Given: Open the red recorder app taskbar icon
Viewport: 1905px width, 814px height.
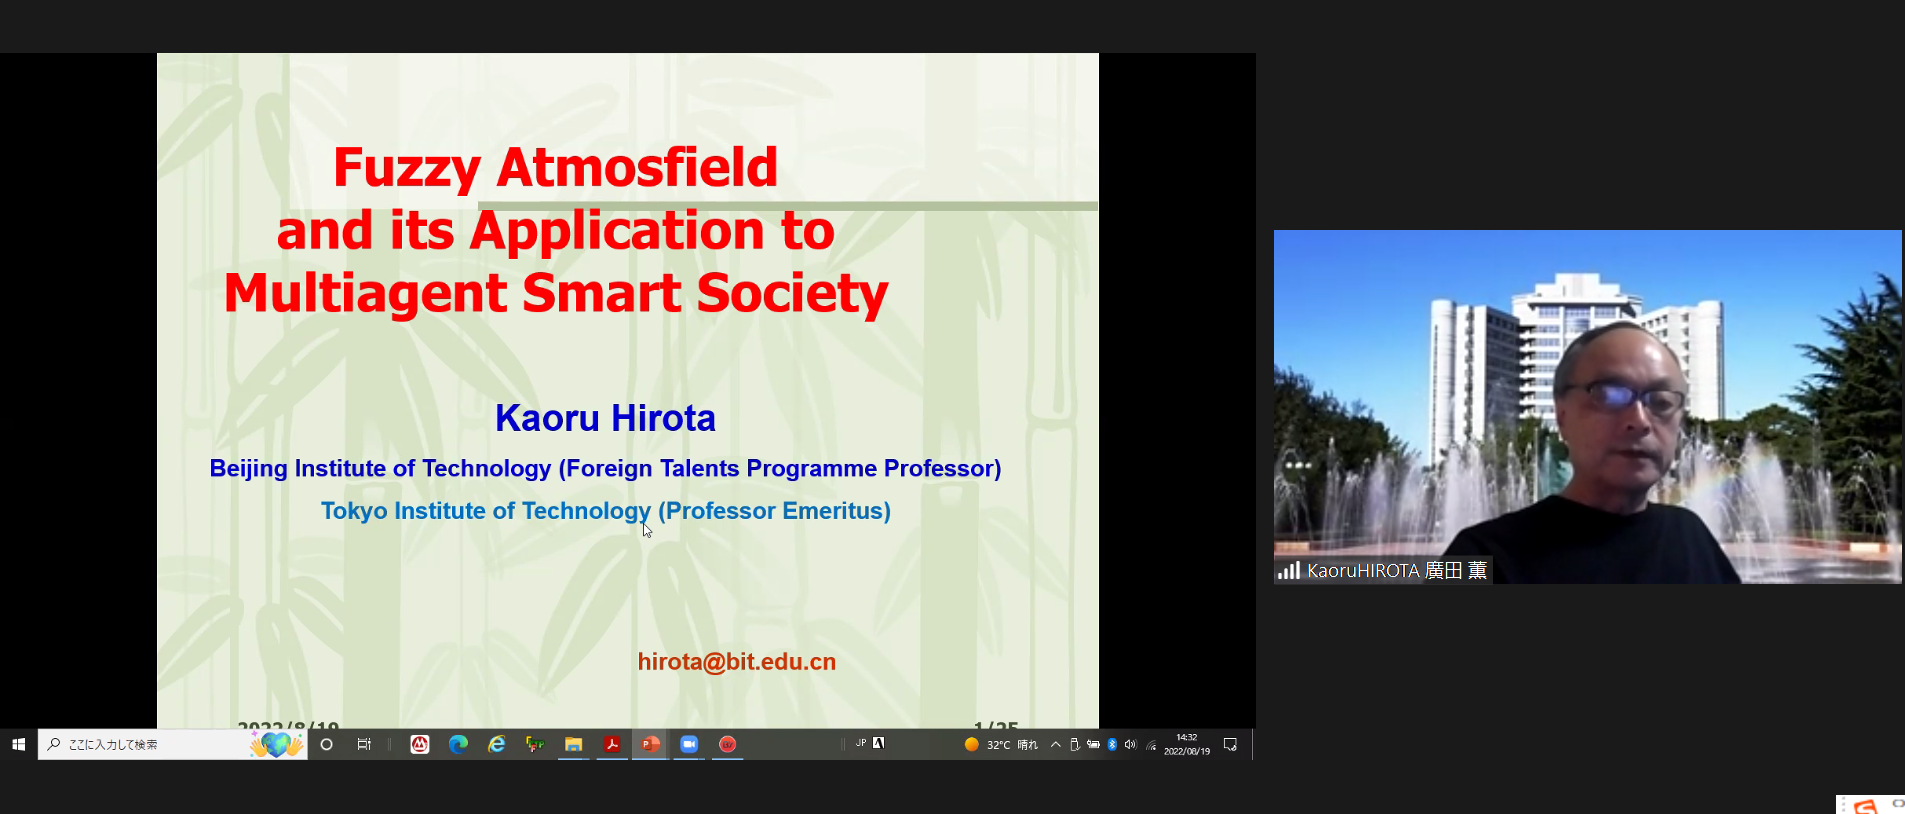Looking at the screenshot, I should 727,744.
